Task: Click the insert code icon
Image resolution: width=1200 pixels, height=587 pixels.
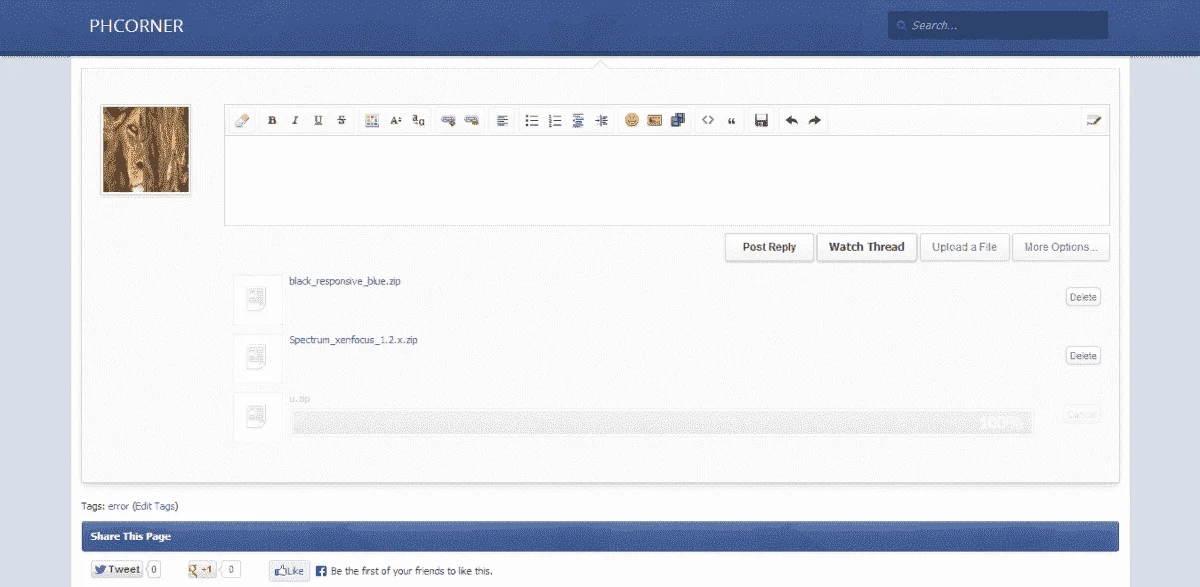Action: point(708,120)
